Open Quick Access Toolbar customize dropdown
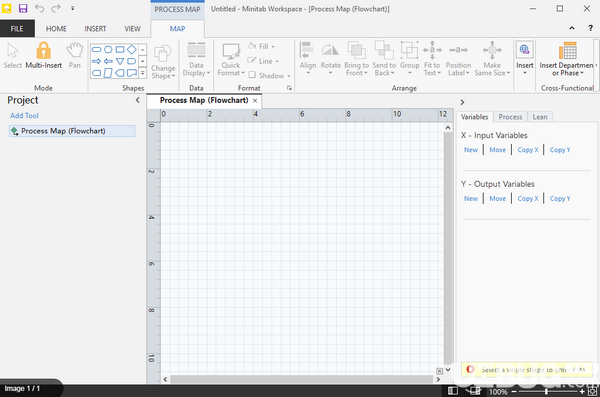The width and height of the screenshot is (600, 397). coord(73,8)
